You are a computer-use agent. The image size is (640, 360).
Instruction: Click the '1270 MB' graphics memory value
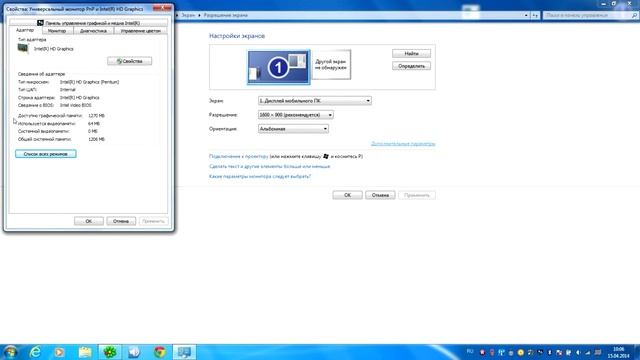tap(96, 116)
